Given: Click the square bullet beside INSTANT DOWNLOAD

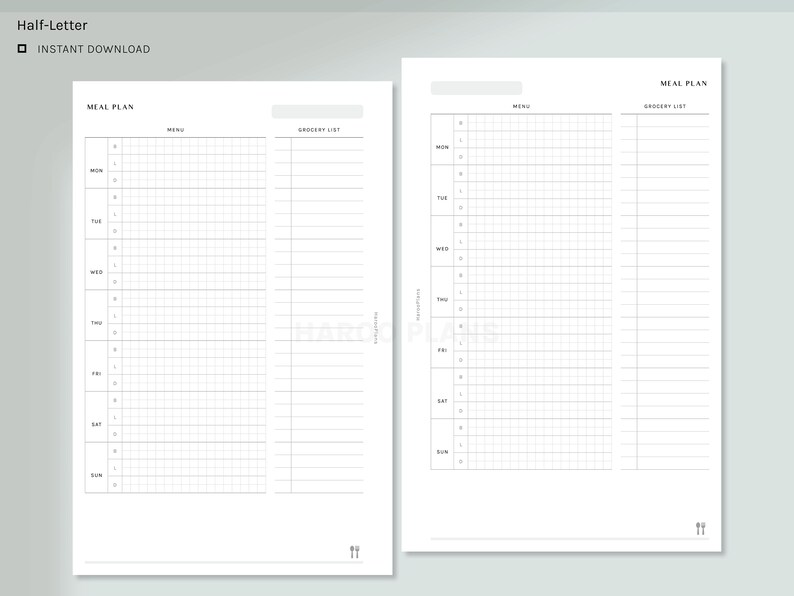Looking at the screenshot, I should tap(22, 49).
